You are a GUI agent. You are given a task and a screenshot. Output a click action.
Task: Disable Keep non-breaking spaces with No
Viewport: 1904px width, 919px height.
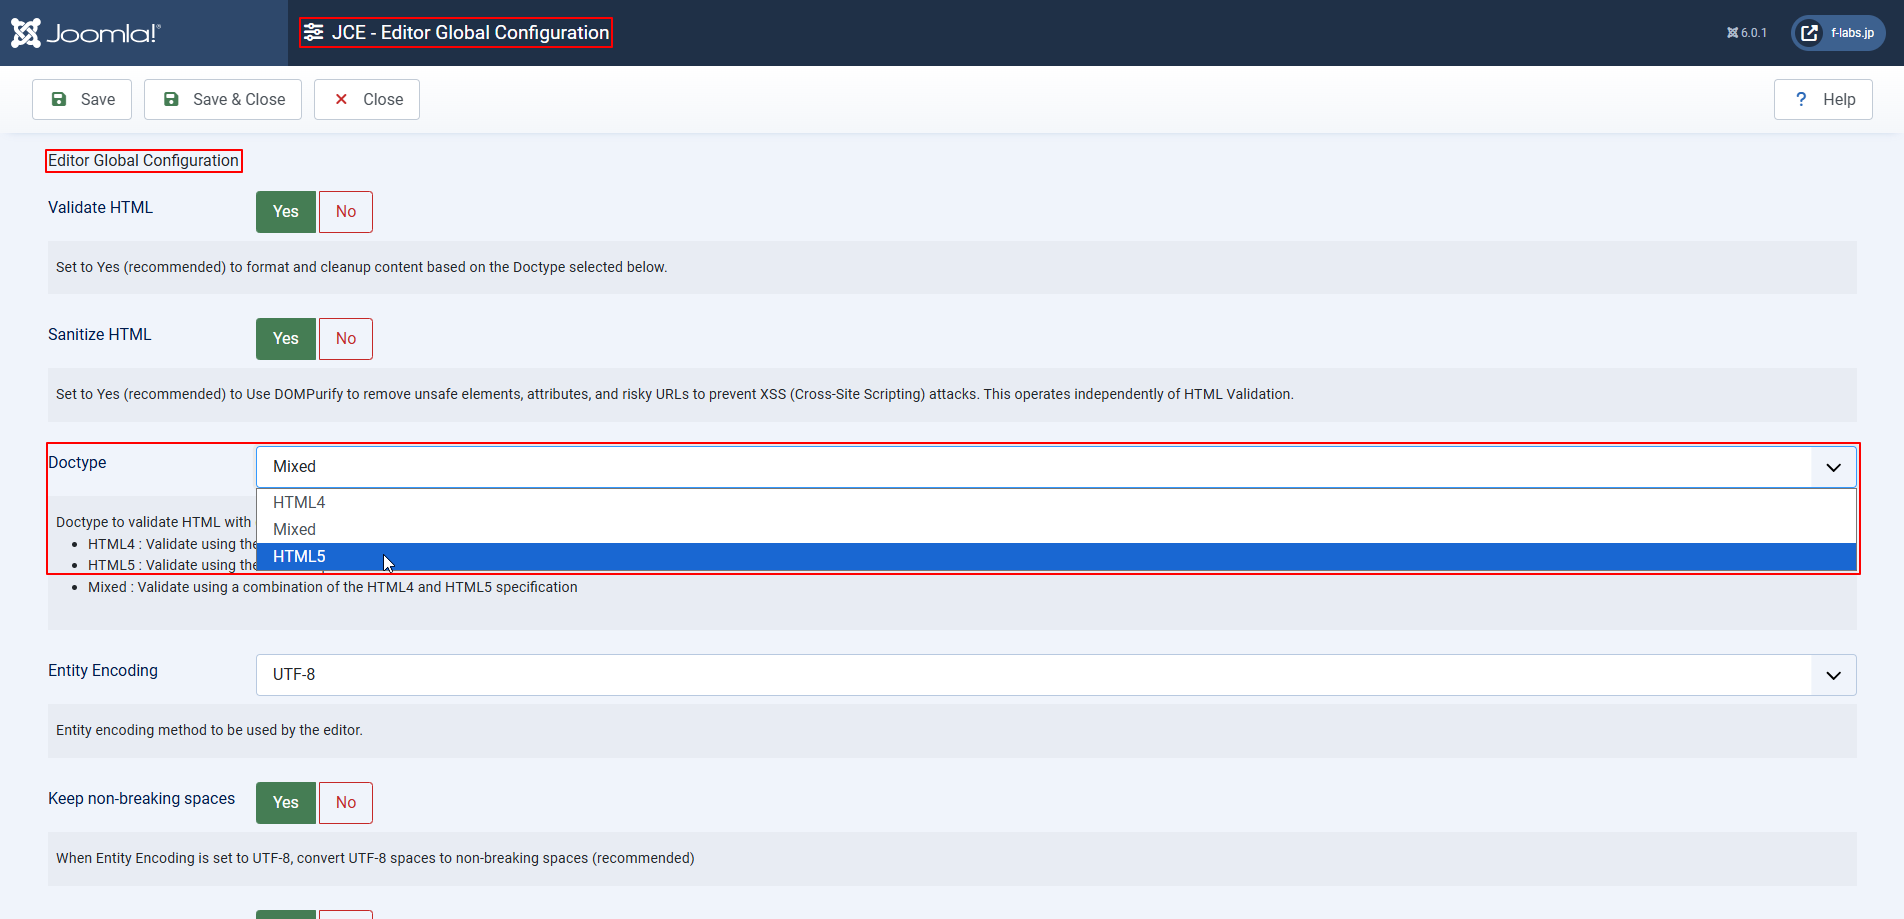click(346, 803)
